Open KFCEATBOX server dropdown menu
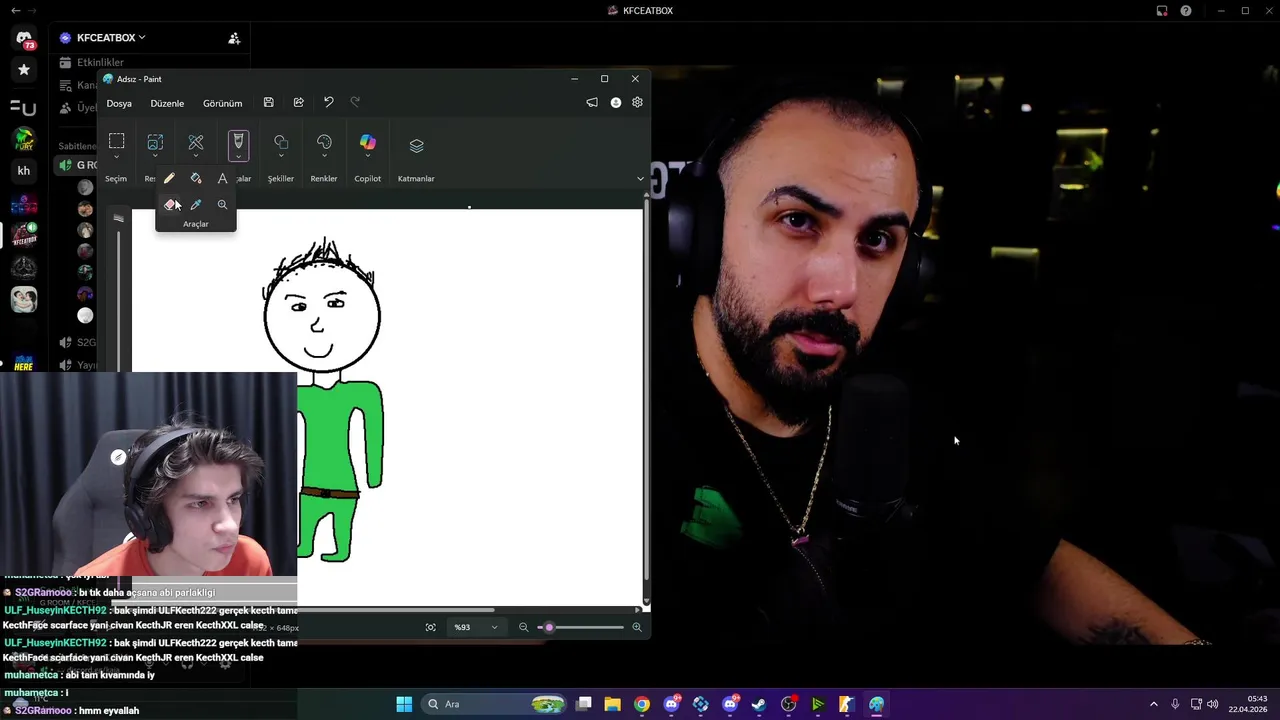Image resolution: width=1280 pixels, height=720 pixels. 110,38
